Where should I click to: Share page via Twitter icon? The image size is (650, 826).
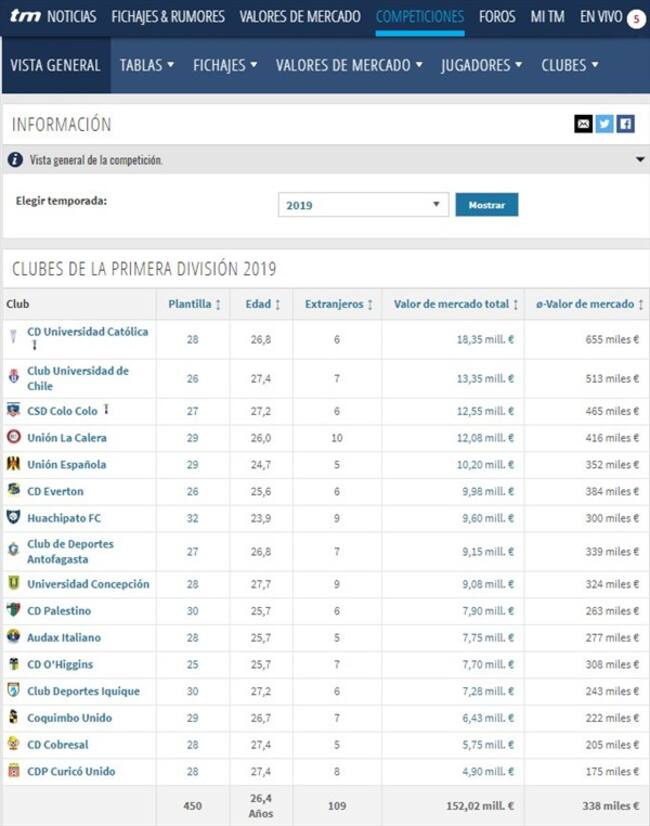click(x=604, y=124)
